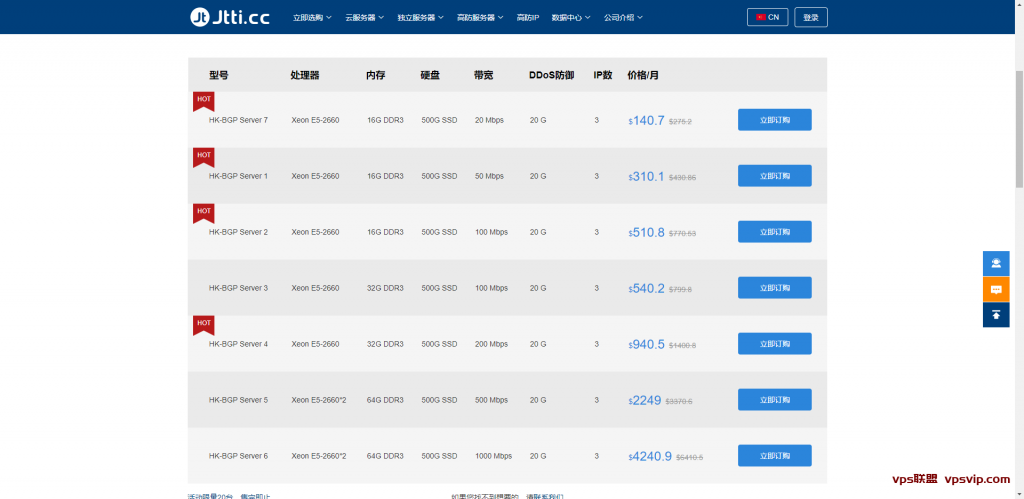Switch language with the CN button

pyautogui.click(x=767, y=17)
